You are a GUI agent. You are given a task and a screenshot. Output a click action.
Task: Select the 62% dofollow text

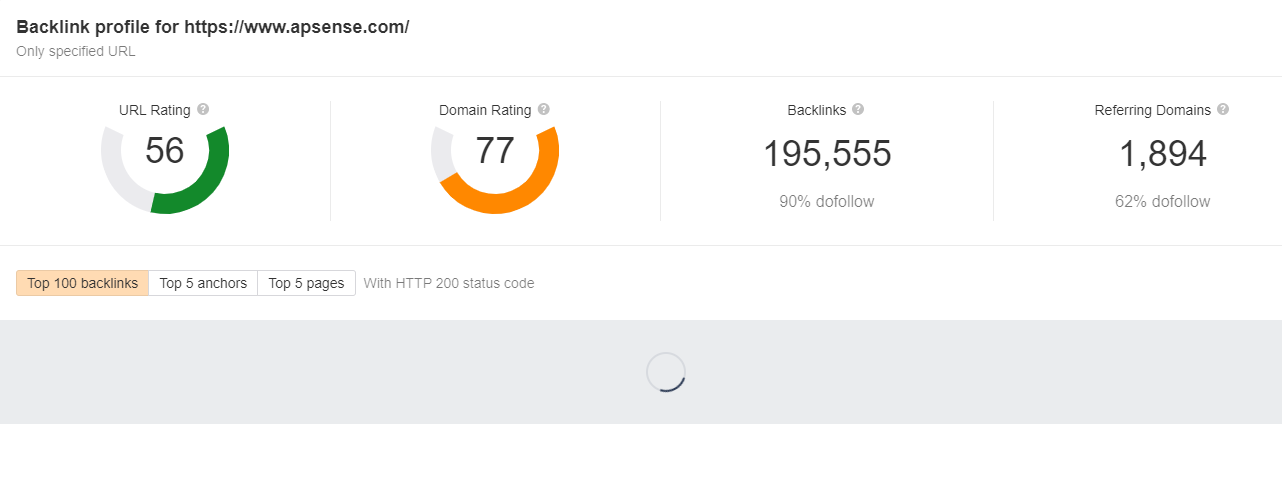[1162, 202]
